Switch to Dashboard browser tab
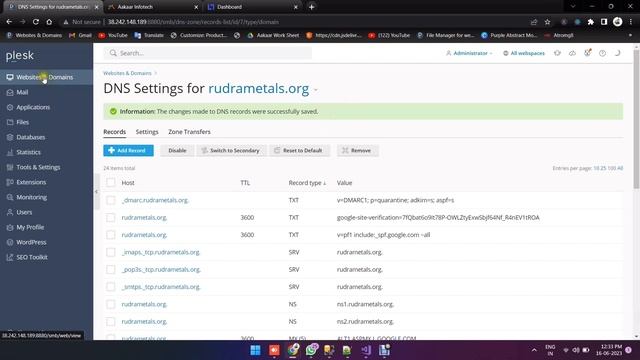This screenshot has height=360, width=640. coord(253,7)
